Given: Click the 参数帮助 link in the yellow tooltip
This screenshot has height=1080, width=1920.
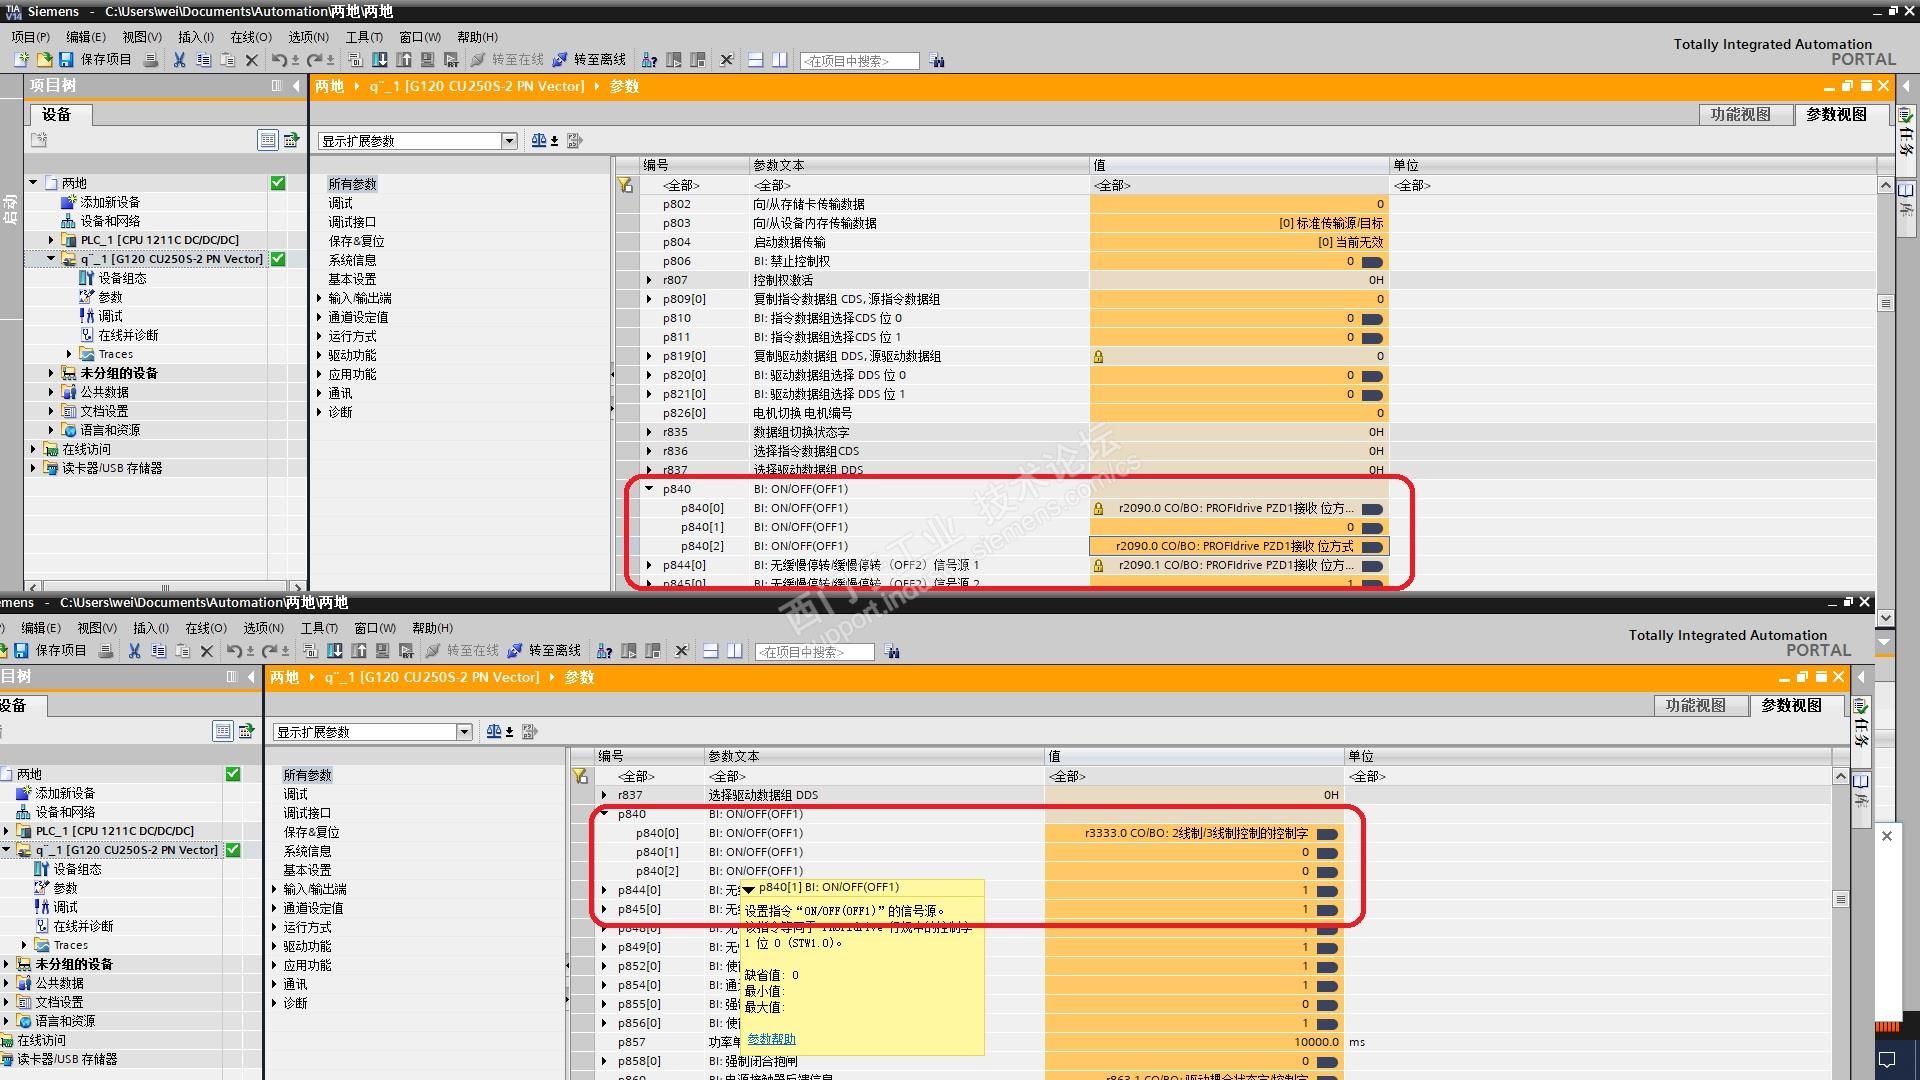Looking at the screenshot, I should coord(771,1039).
